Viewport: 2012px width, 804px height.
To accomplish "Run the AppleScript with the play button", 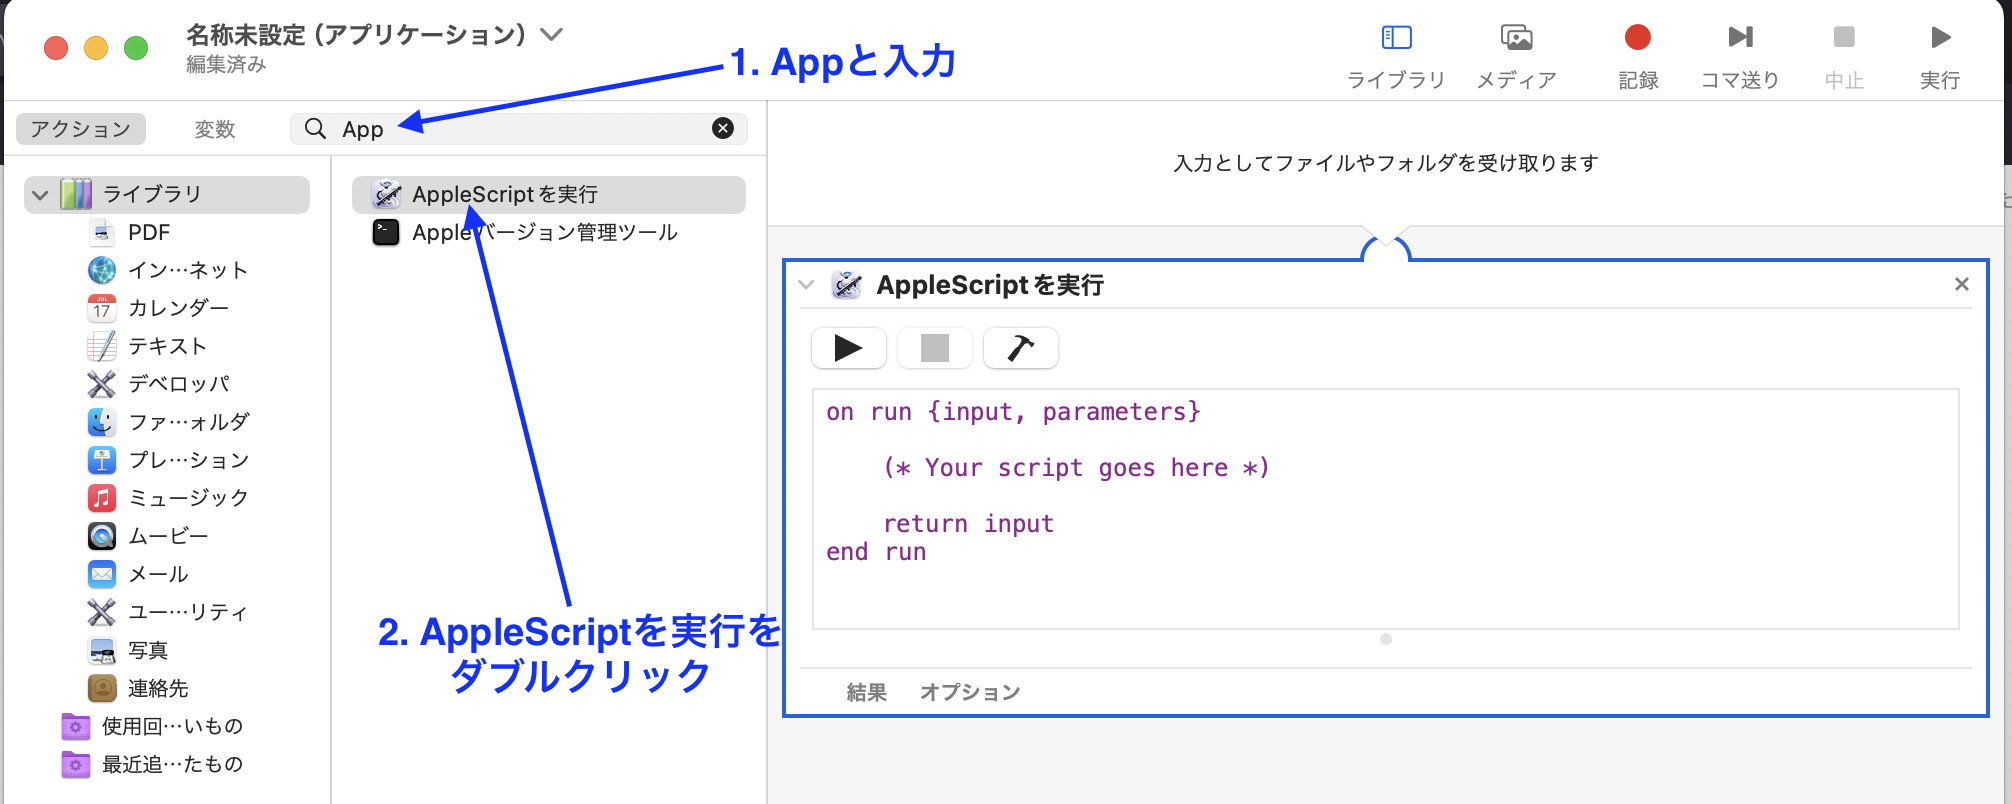I will 848,348.
